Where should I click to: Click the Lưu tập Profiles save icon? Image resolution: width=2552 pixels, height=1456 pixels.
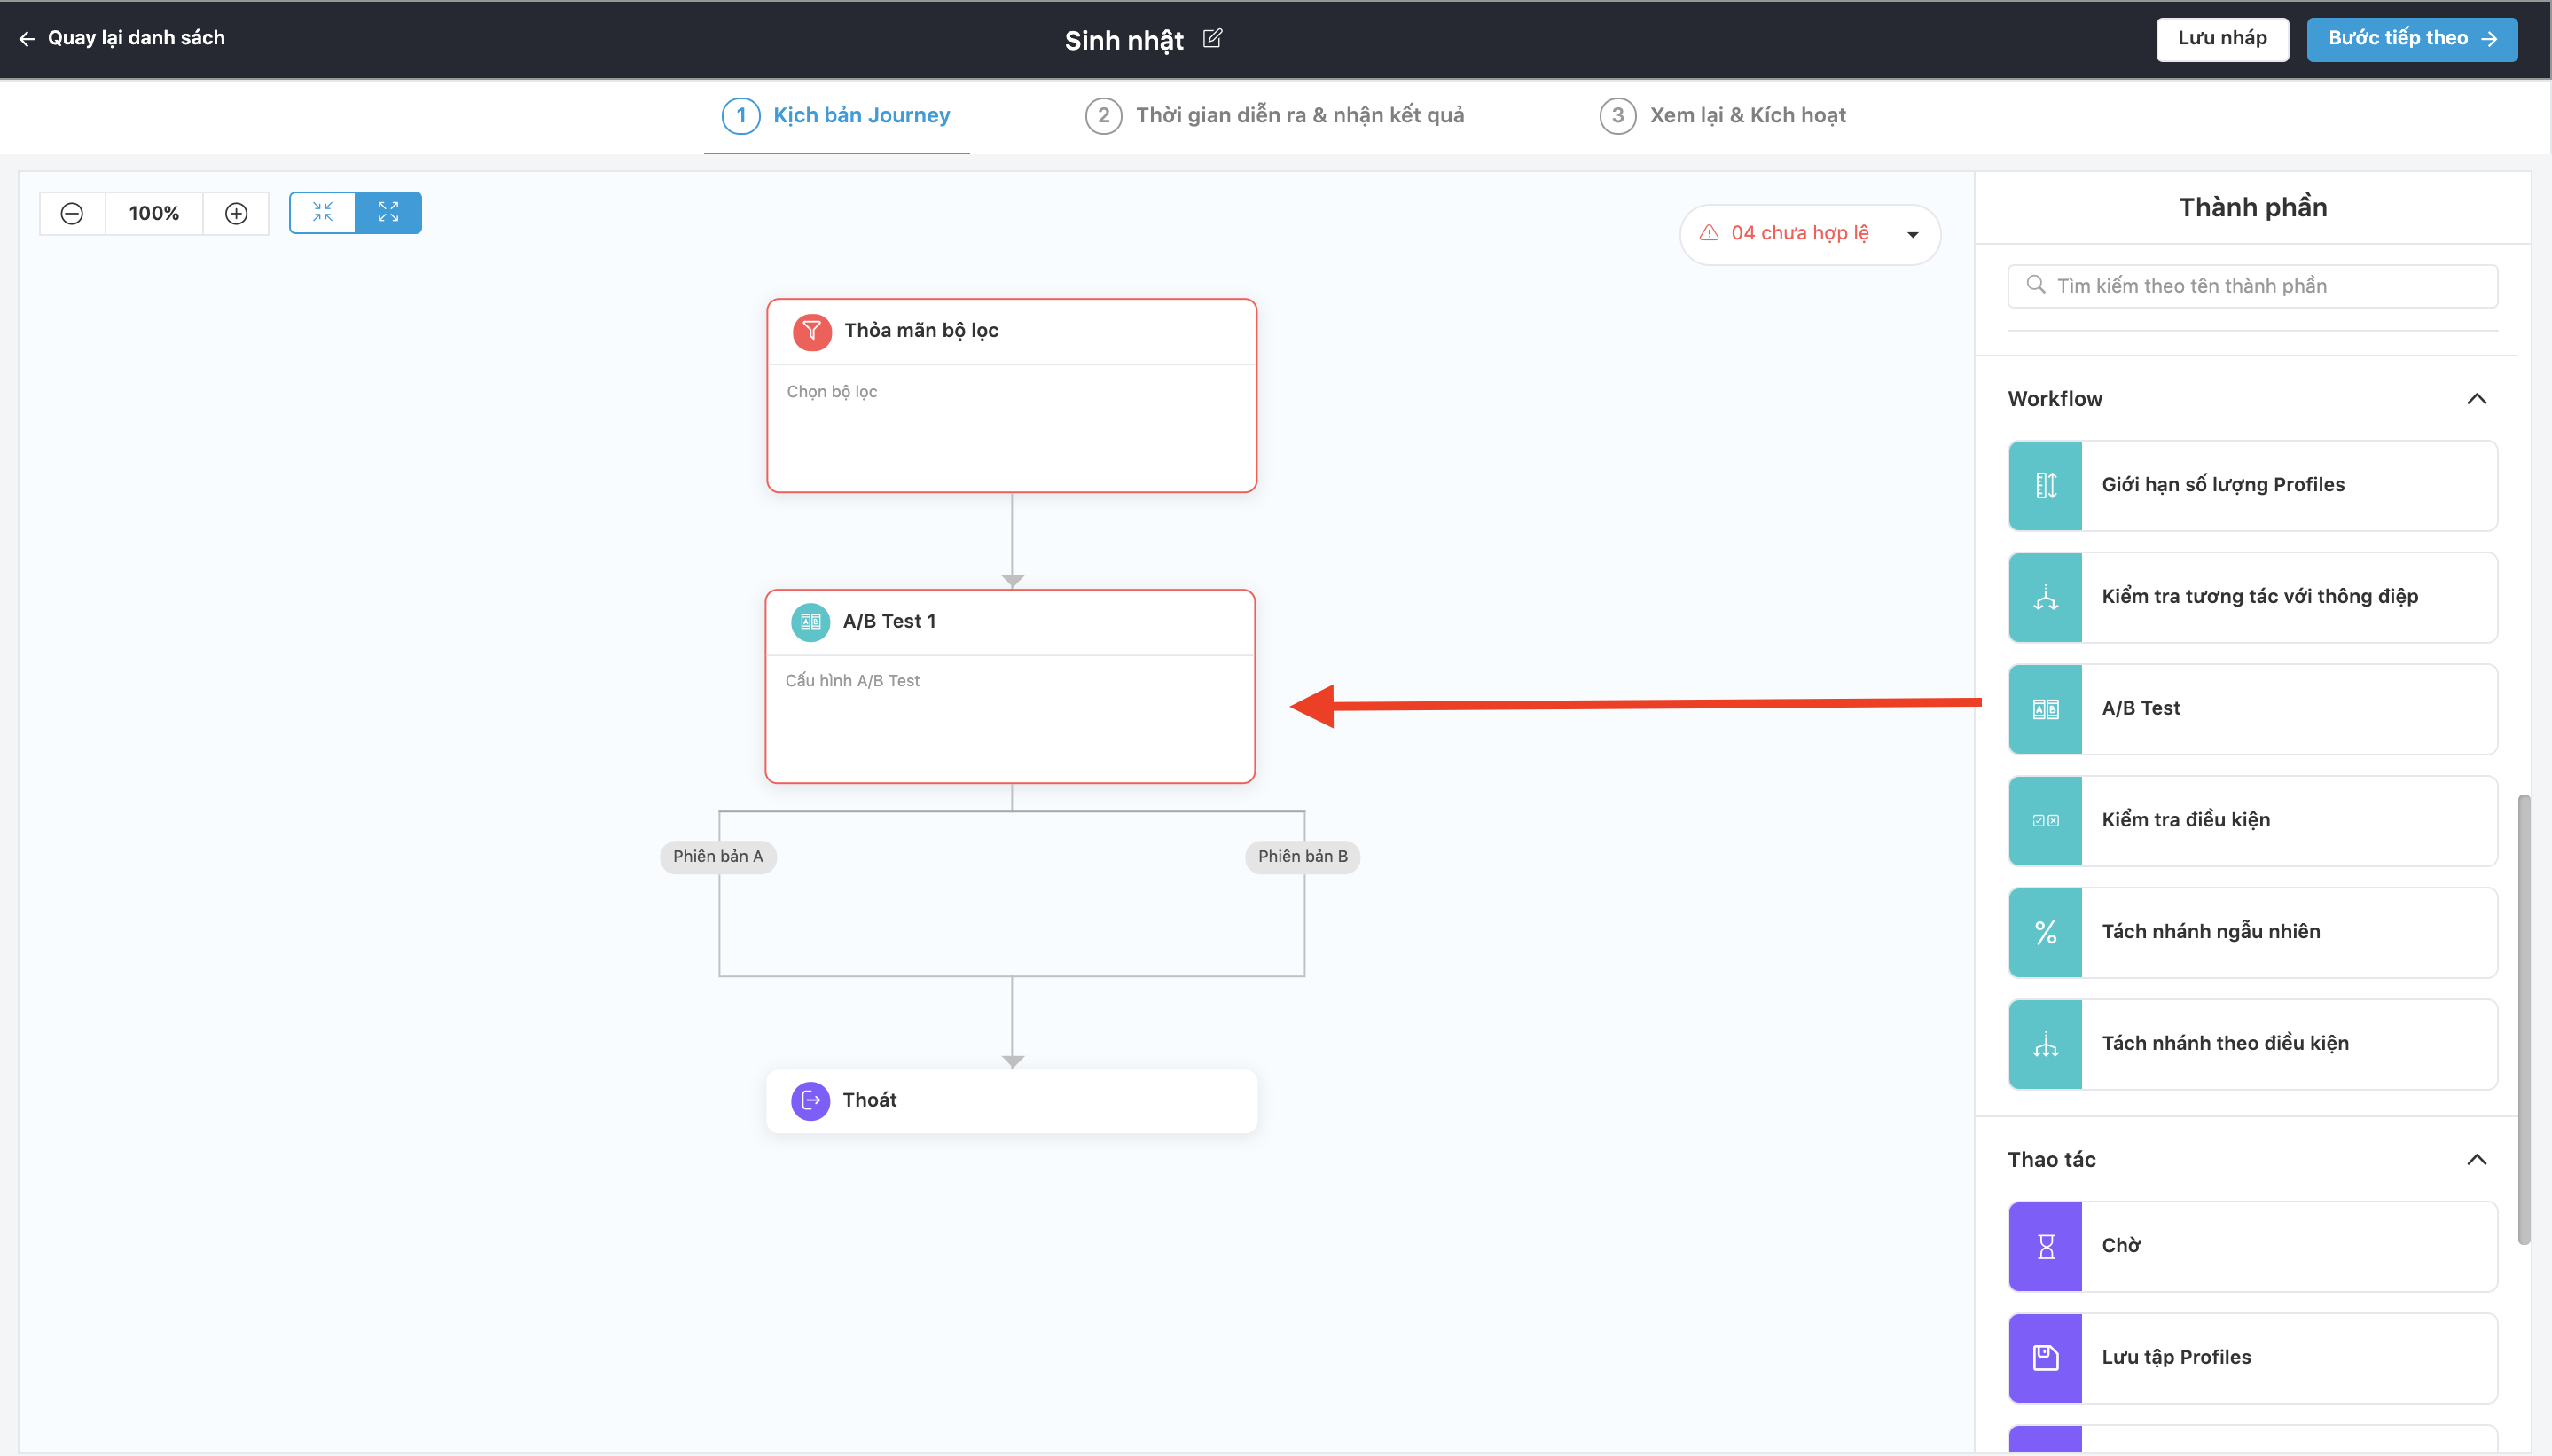pos(2045,1358)
